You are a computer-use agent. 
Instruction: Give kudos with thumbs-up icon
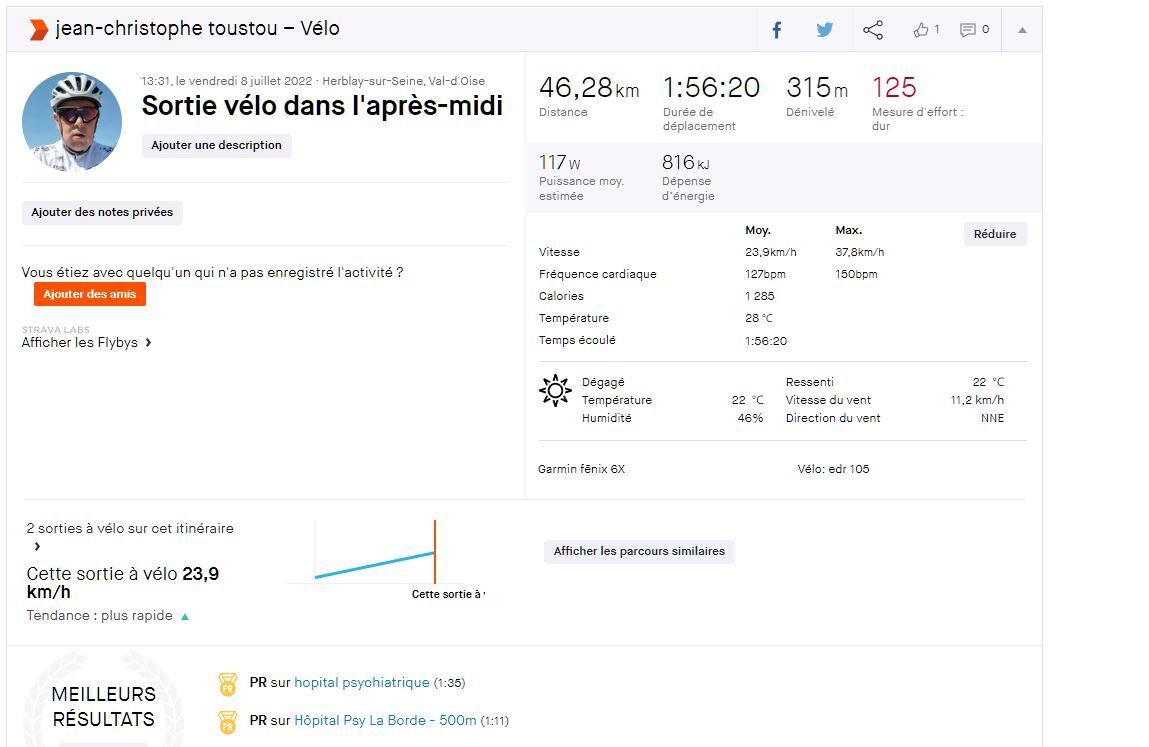pos(921,30)
